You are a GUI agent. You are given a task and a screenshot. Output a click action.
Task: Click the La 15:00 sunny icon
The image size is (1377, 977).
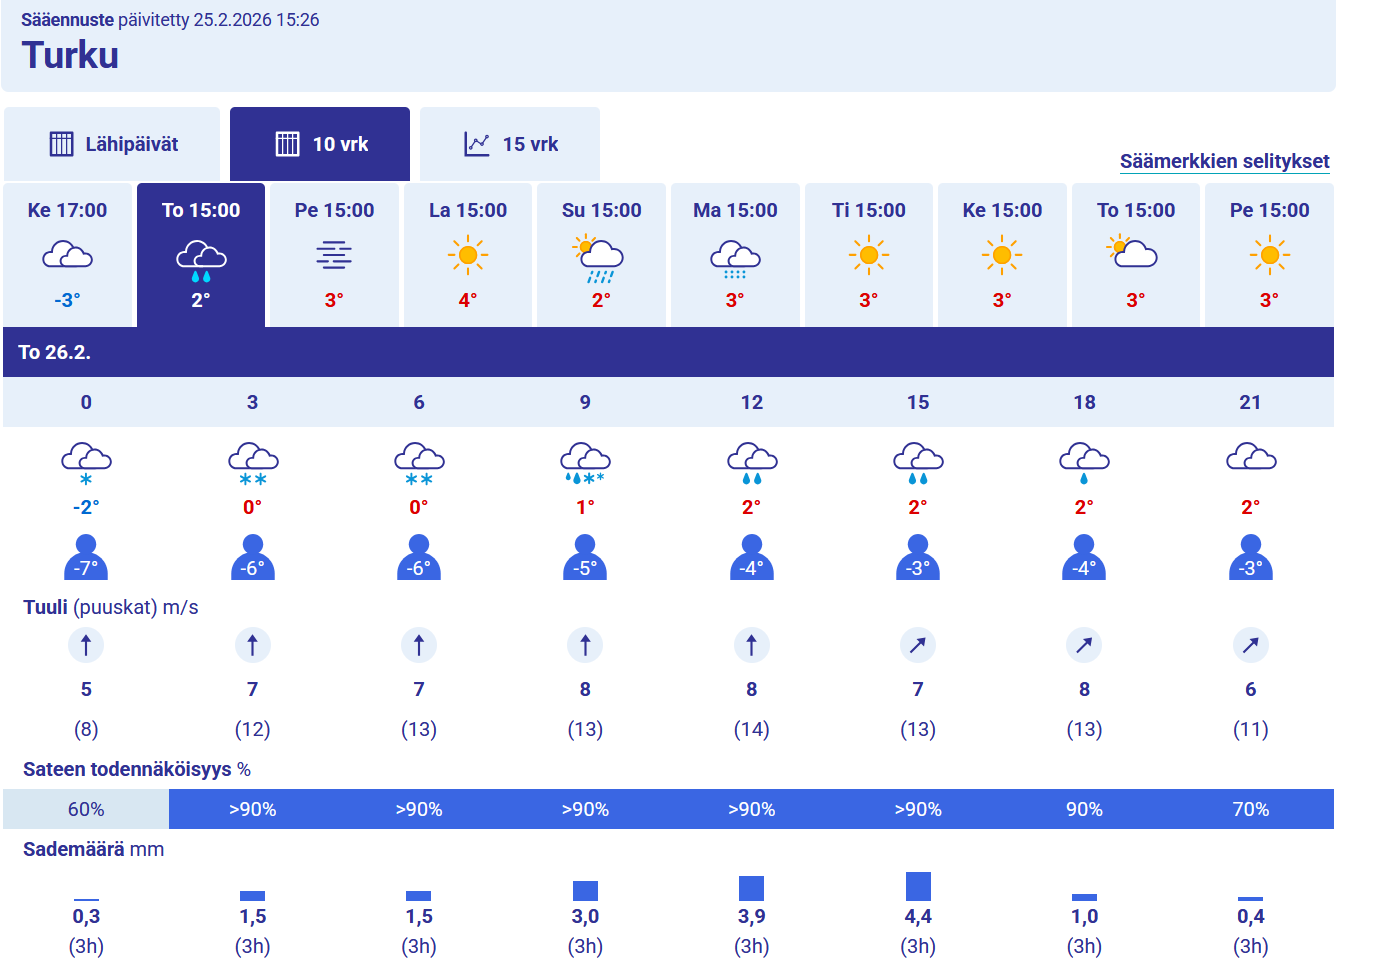pos(468,255)
